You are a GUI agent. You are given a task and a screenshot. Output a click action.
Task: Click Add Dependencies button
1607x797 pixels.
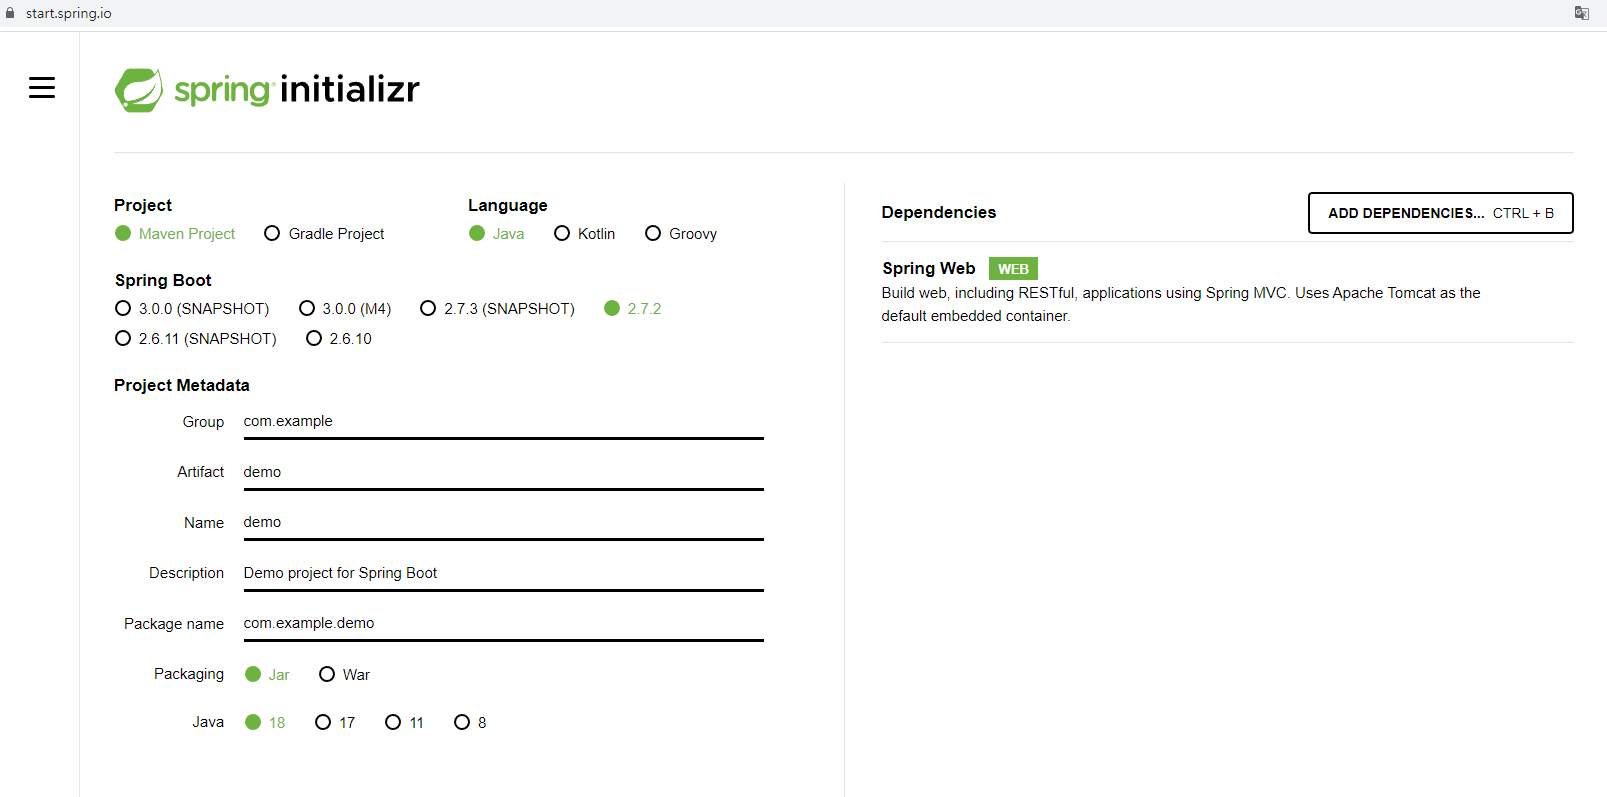coord(1440,213)
